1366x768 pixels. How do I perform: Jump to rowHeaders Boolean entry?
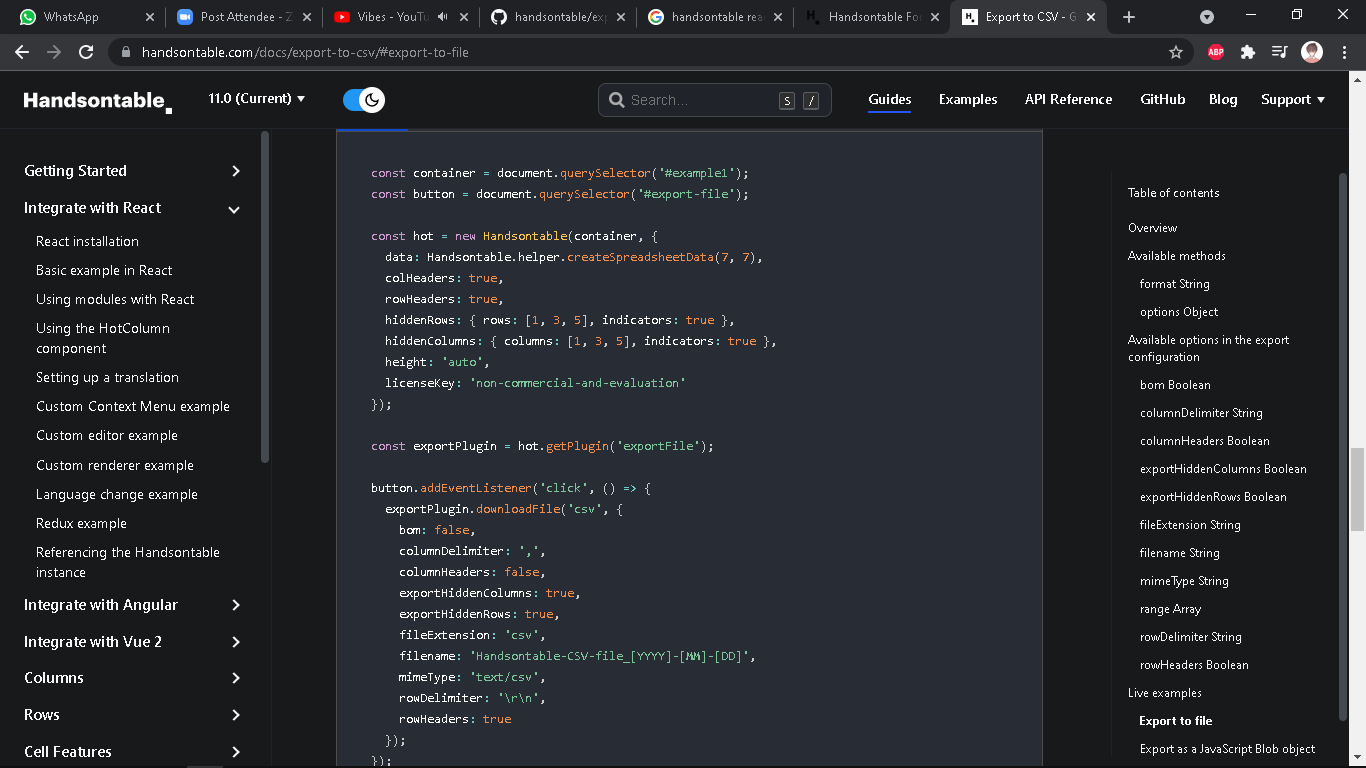tap(1194, 665)
